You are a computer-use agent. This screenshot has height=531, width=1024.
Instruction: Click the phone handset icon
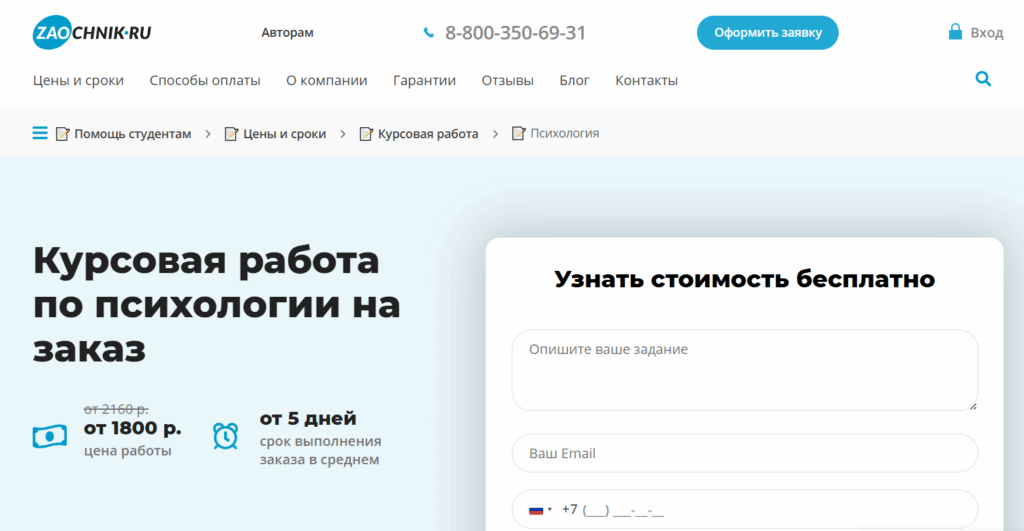(x=428, y=32)
